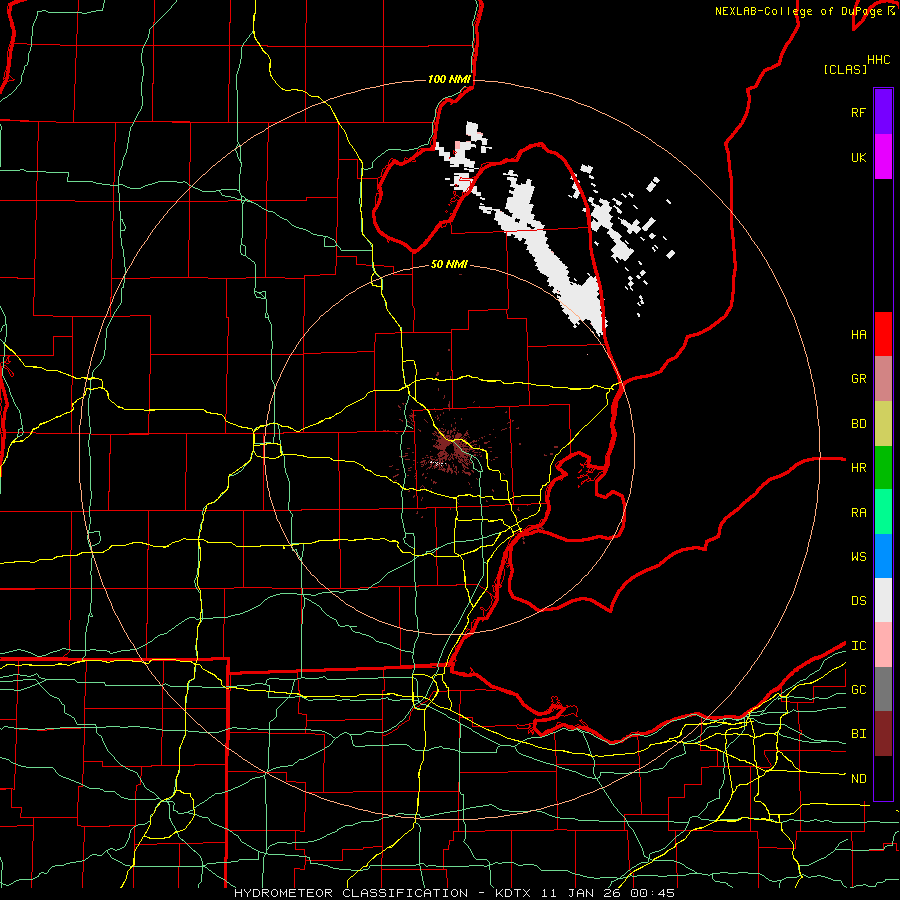The height and width of the screenshot is (900, 900).
Task: Click the HR green legend swatch
Action: click(883, 468)
